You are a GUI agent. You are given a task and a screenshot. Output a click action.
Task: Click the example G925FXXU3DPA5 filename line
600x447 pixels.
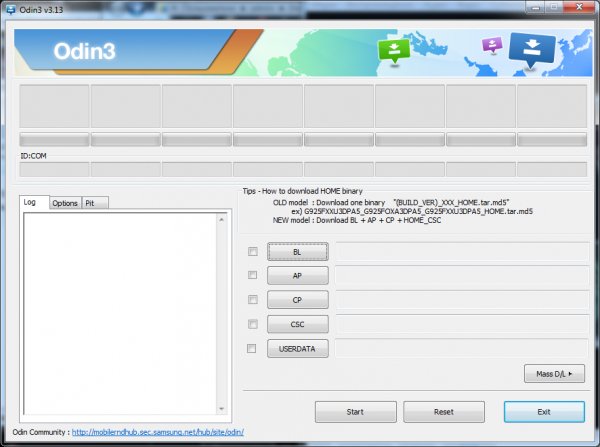point(412,211)
